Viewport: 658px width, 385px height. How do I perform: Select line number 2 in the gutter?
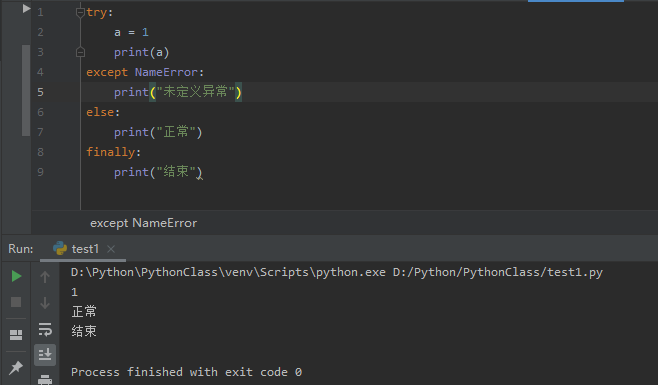click(x=40, y=32)
